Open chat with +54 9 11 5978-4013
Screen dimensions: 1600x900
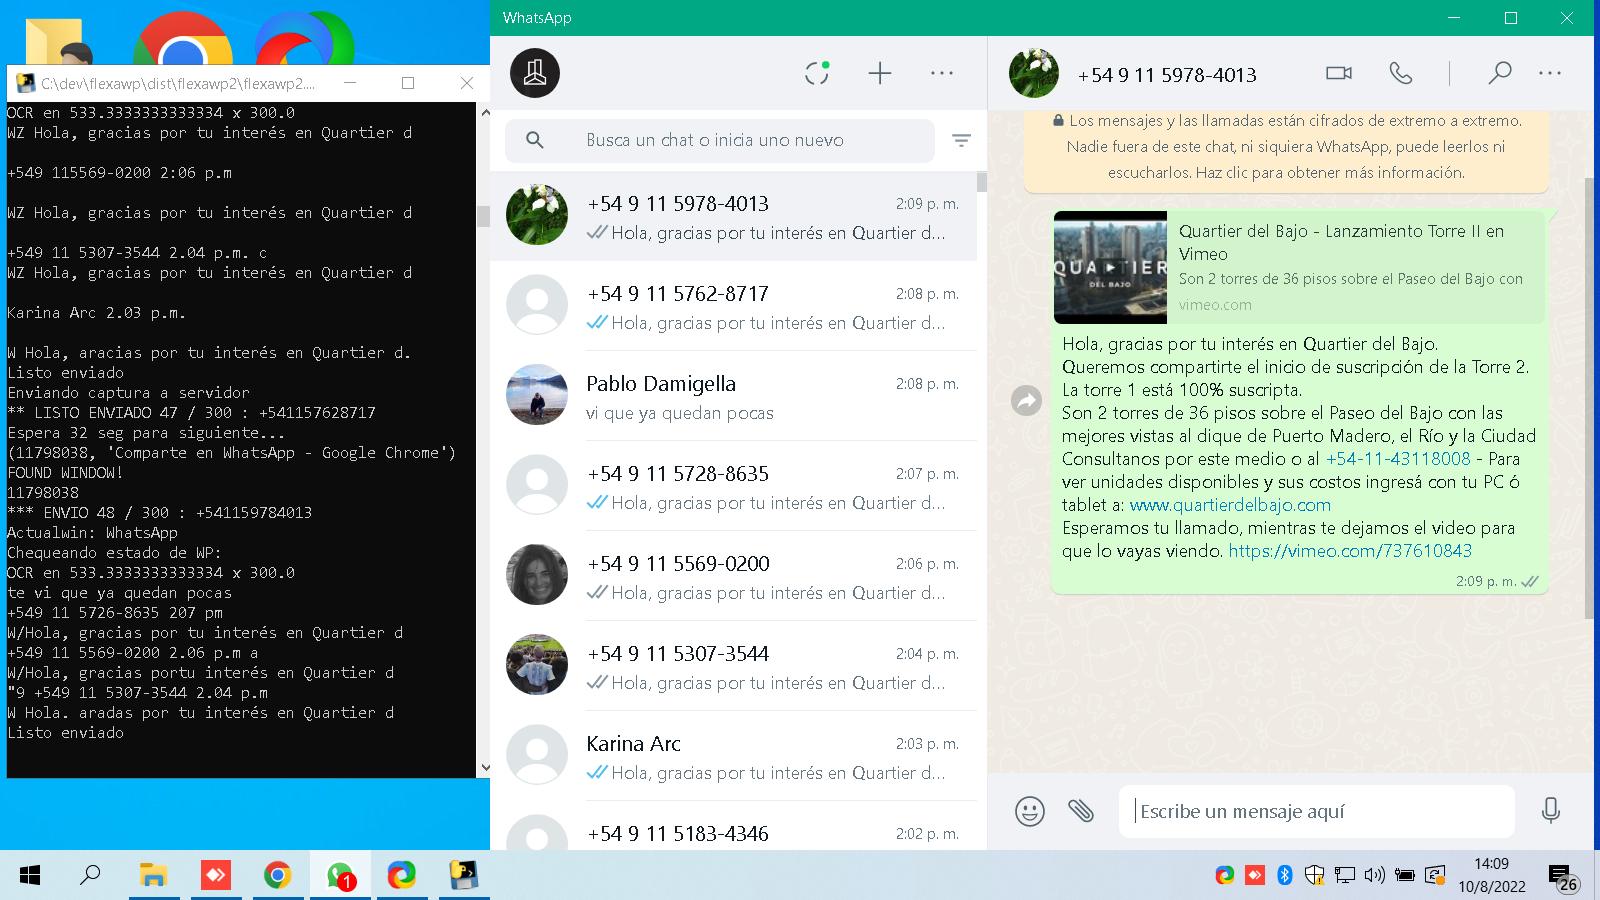[733, 216]
